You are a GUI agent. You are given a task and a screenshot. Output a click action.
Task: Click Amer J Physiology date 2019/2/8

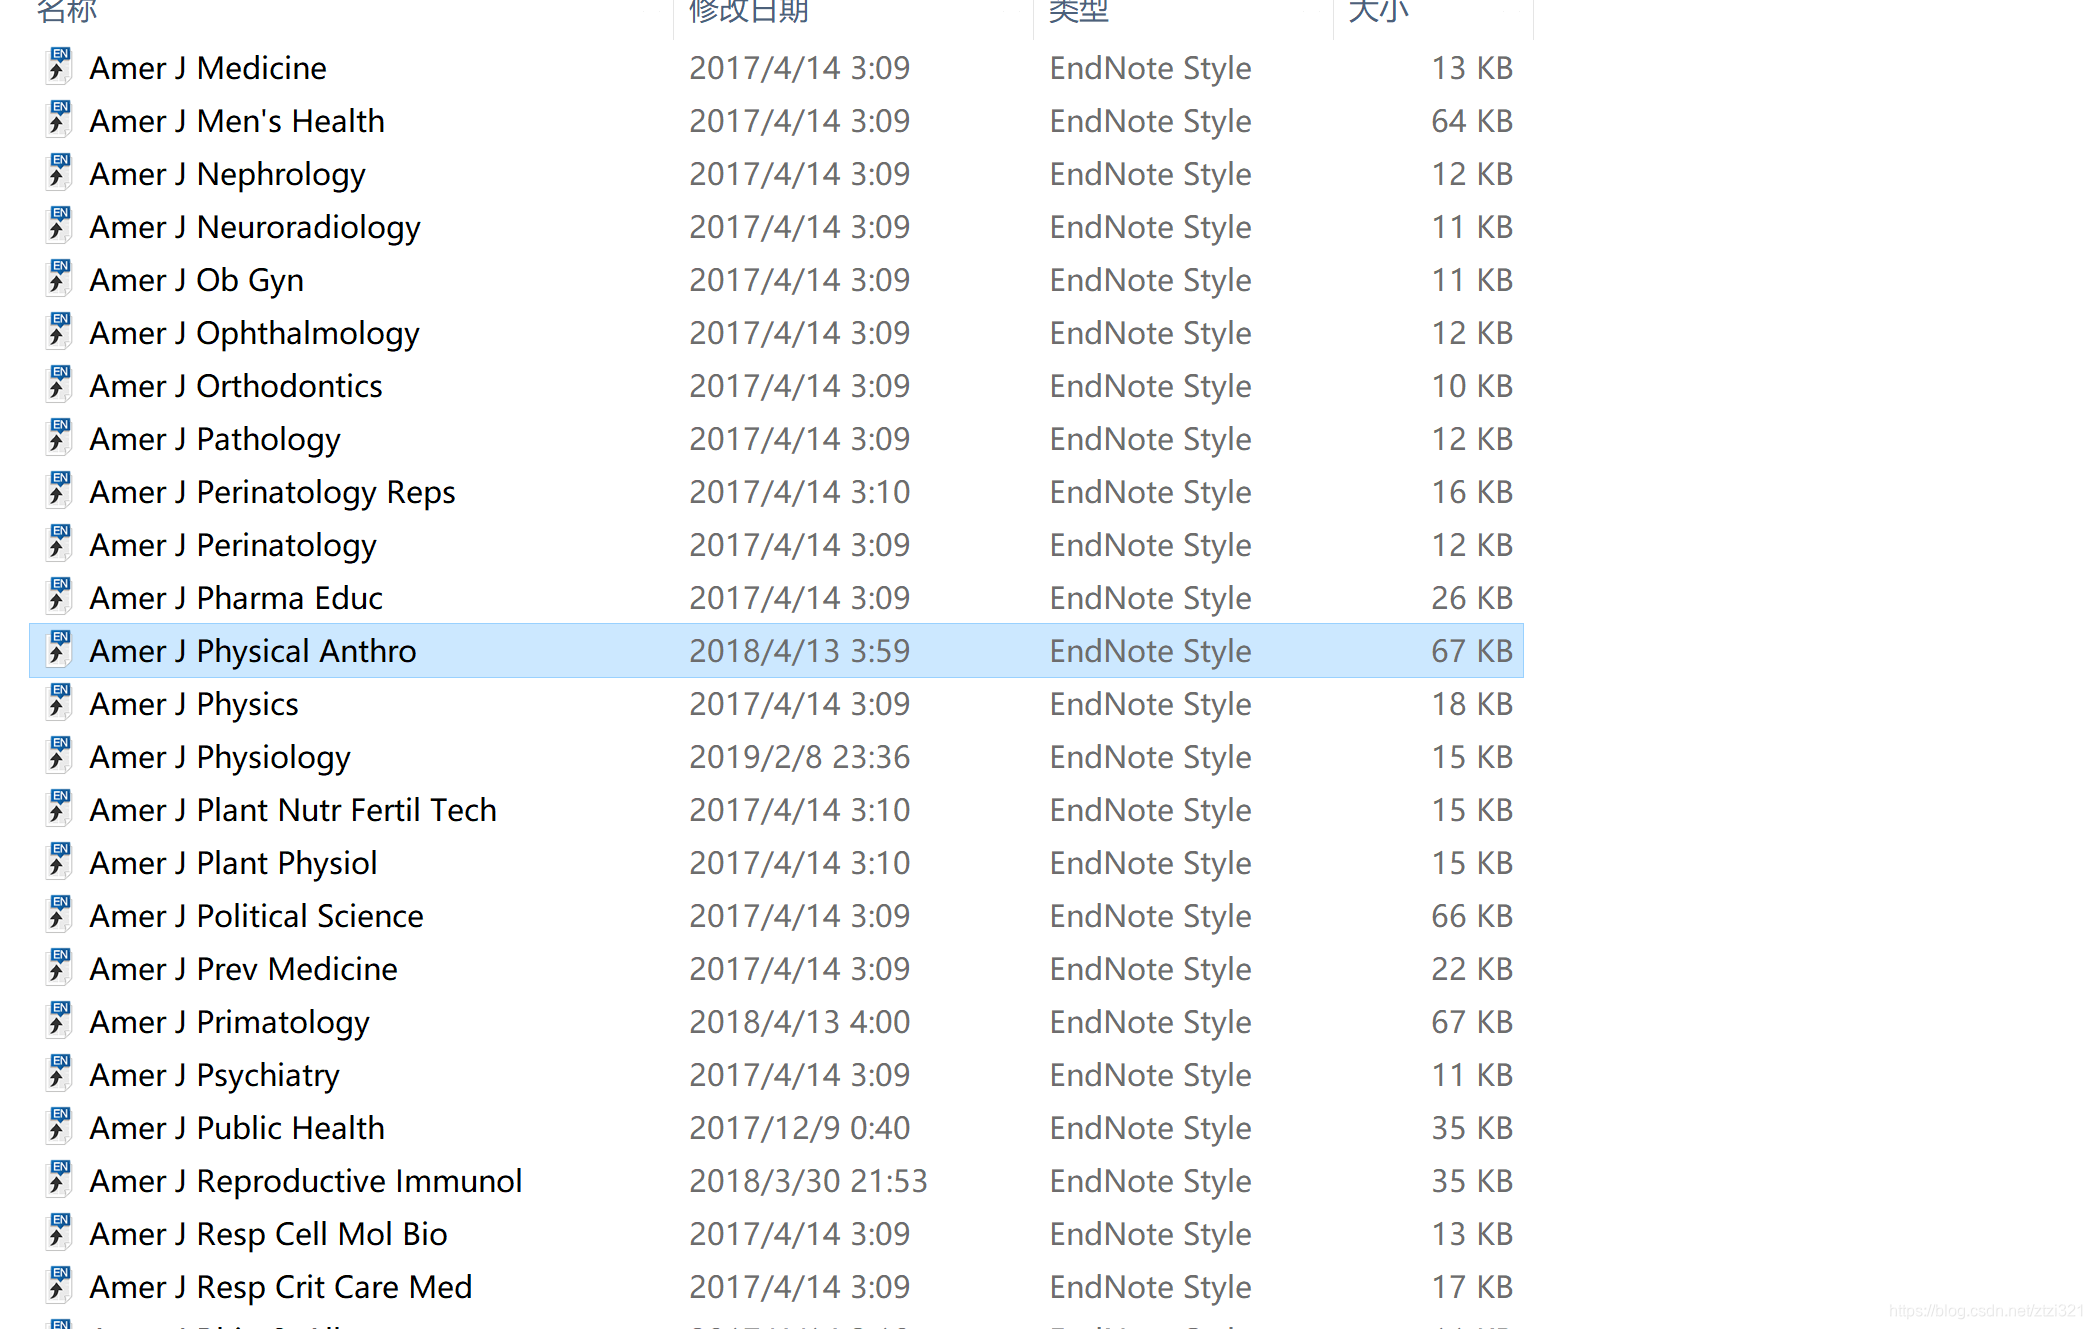[798, 757]
